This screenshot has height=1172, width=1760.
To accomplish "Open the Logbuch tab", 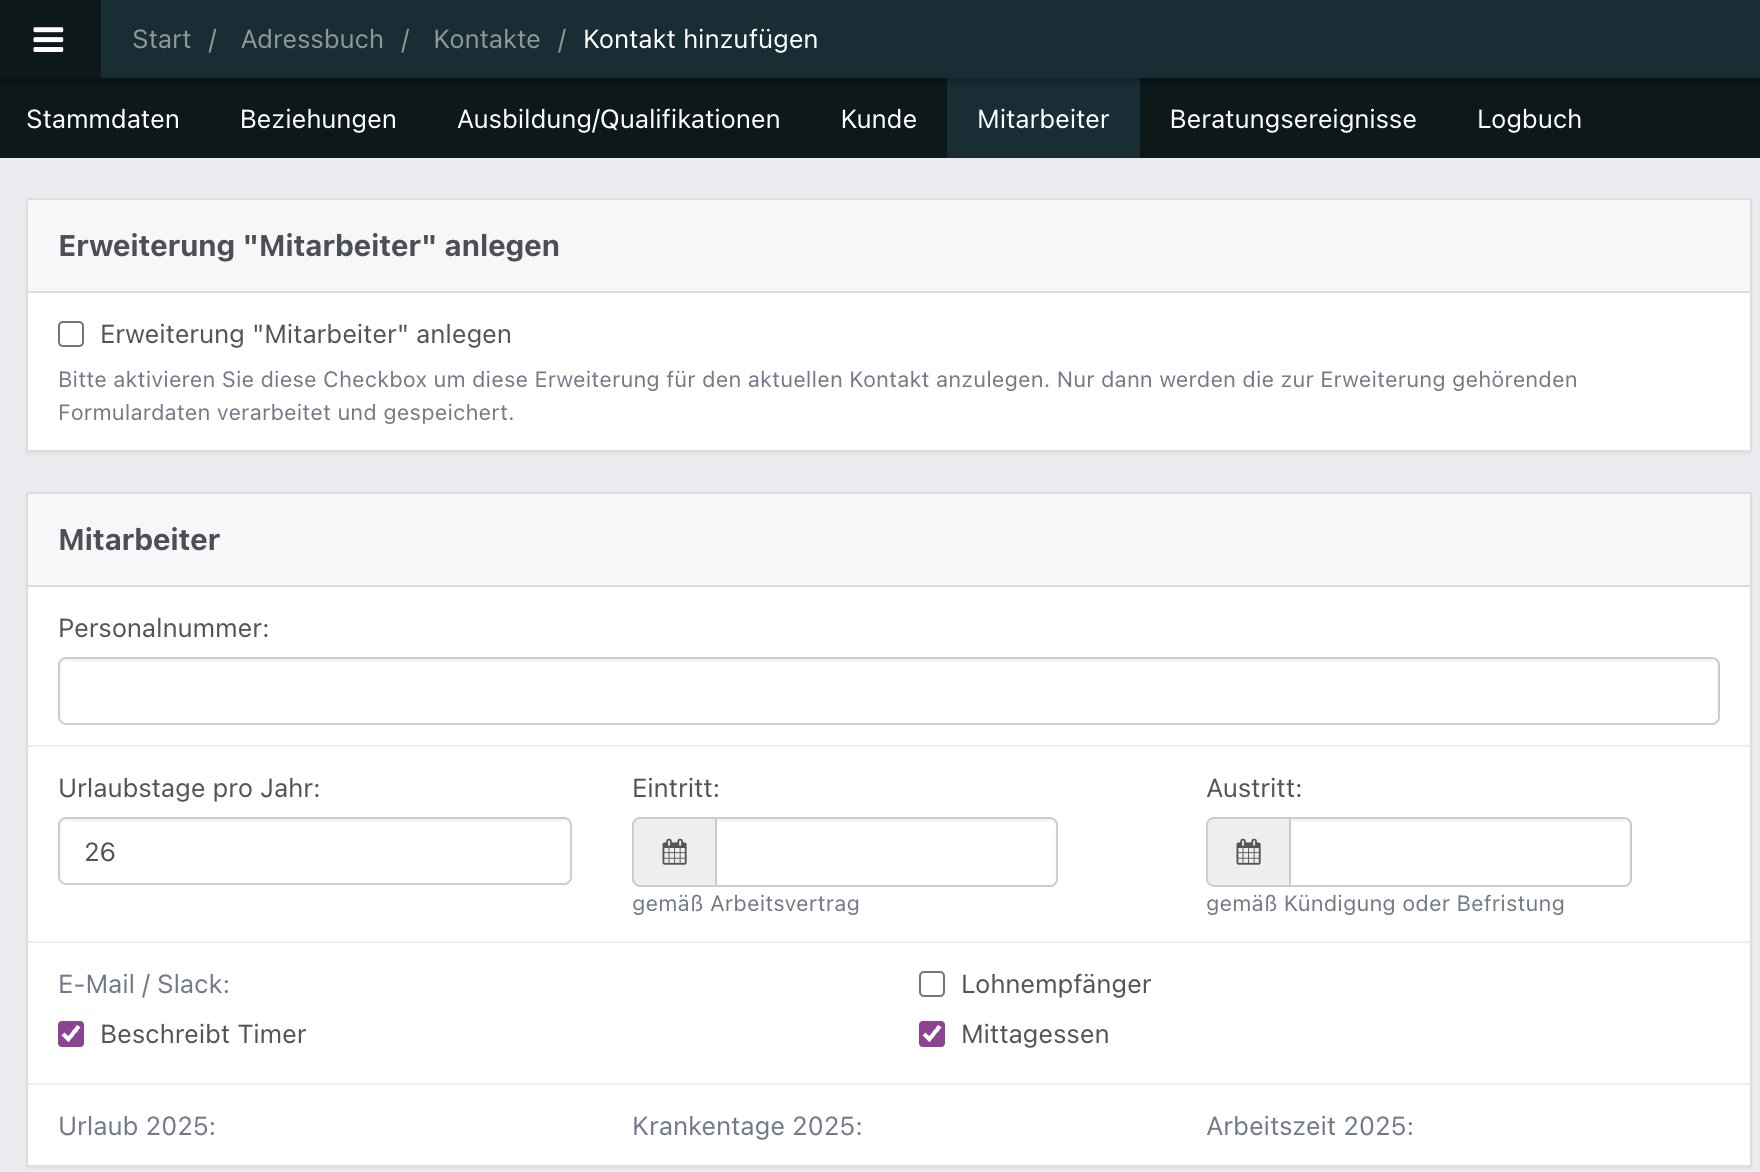I will [x=1528, y=118].
